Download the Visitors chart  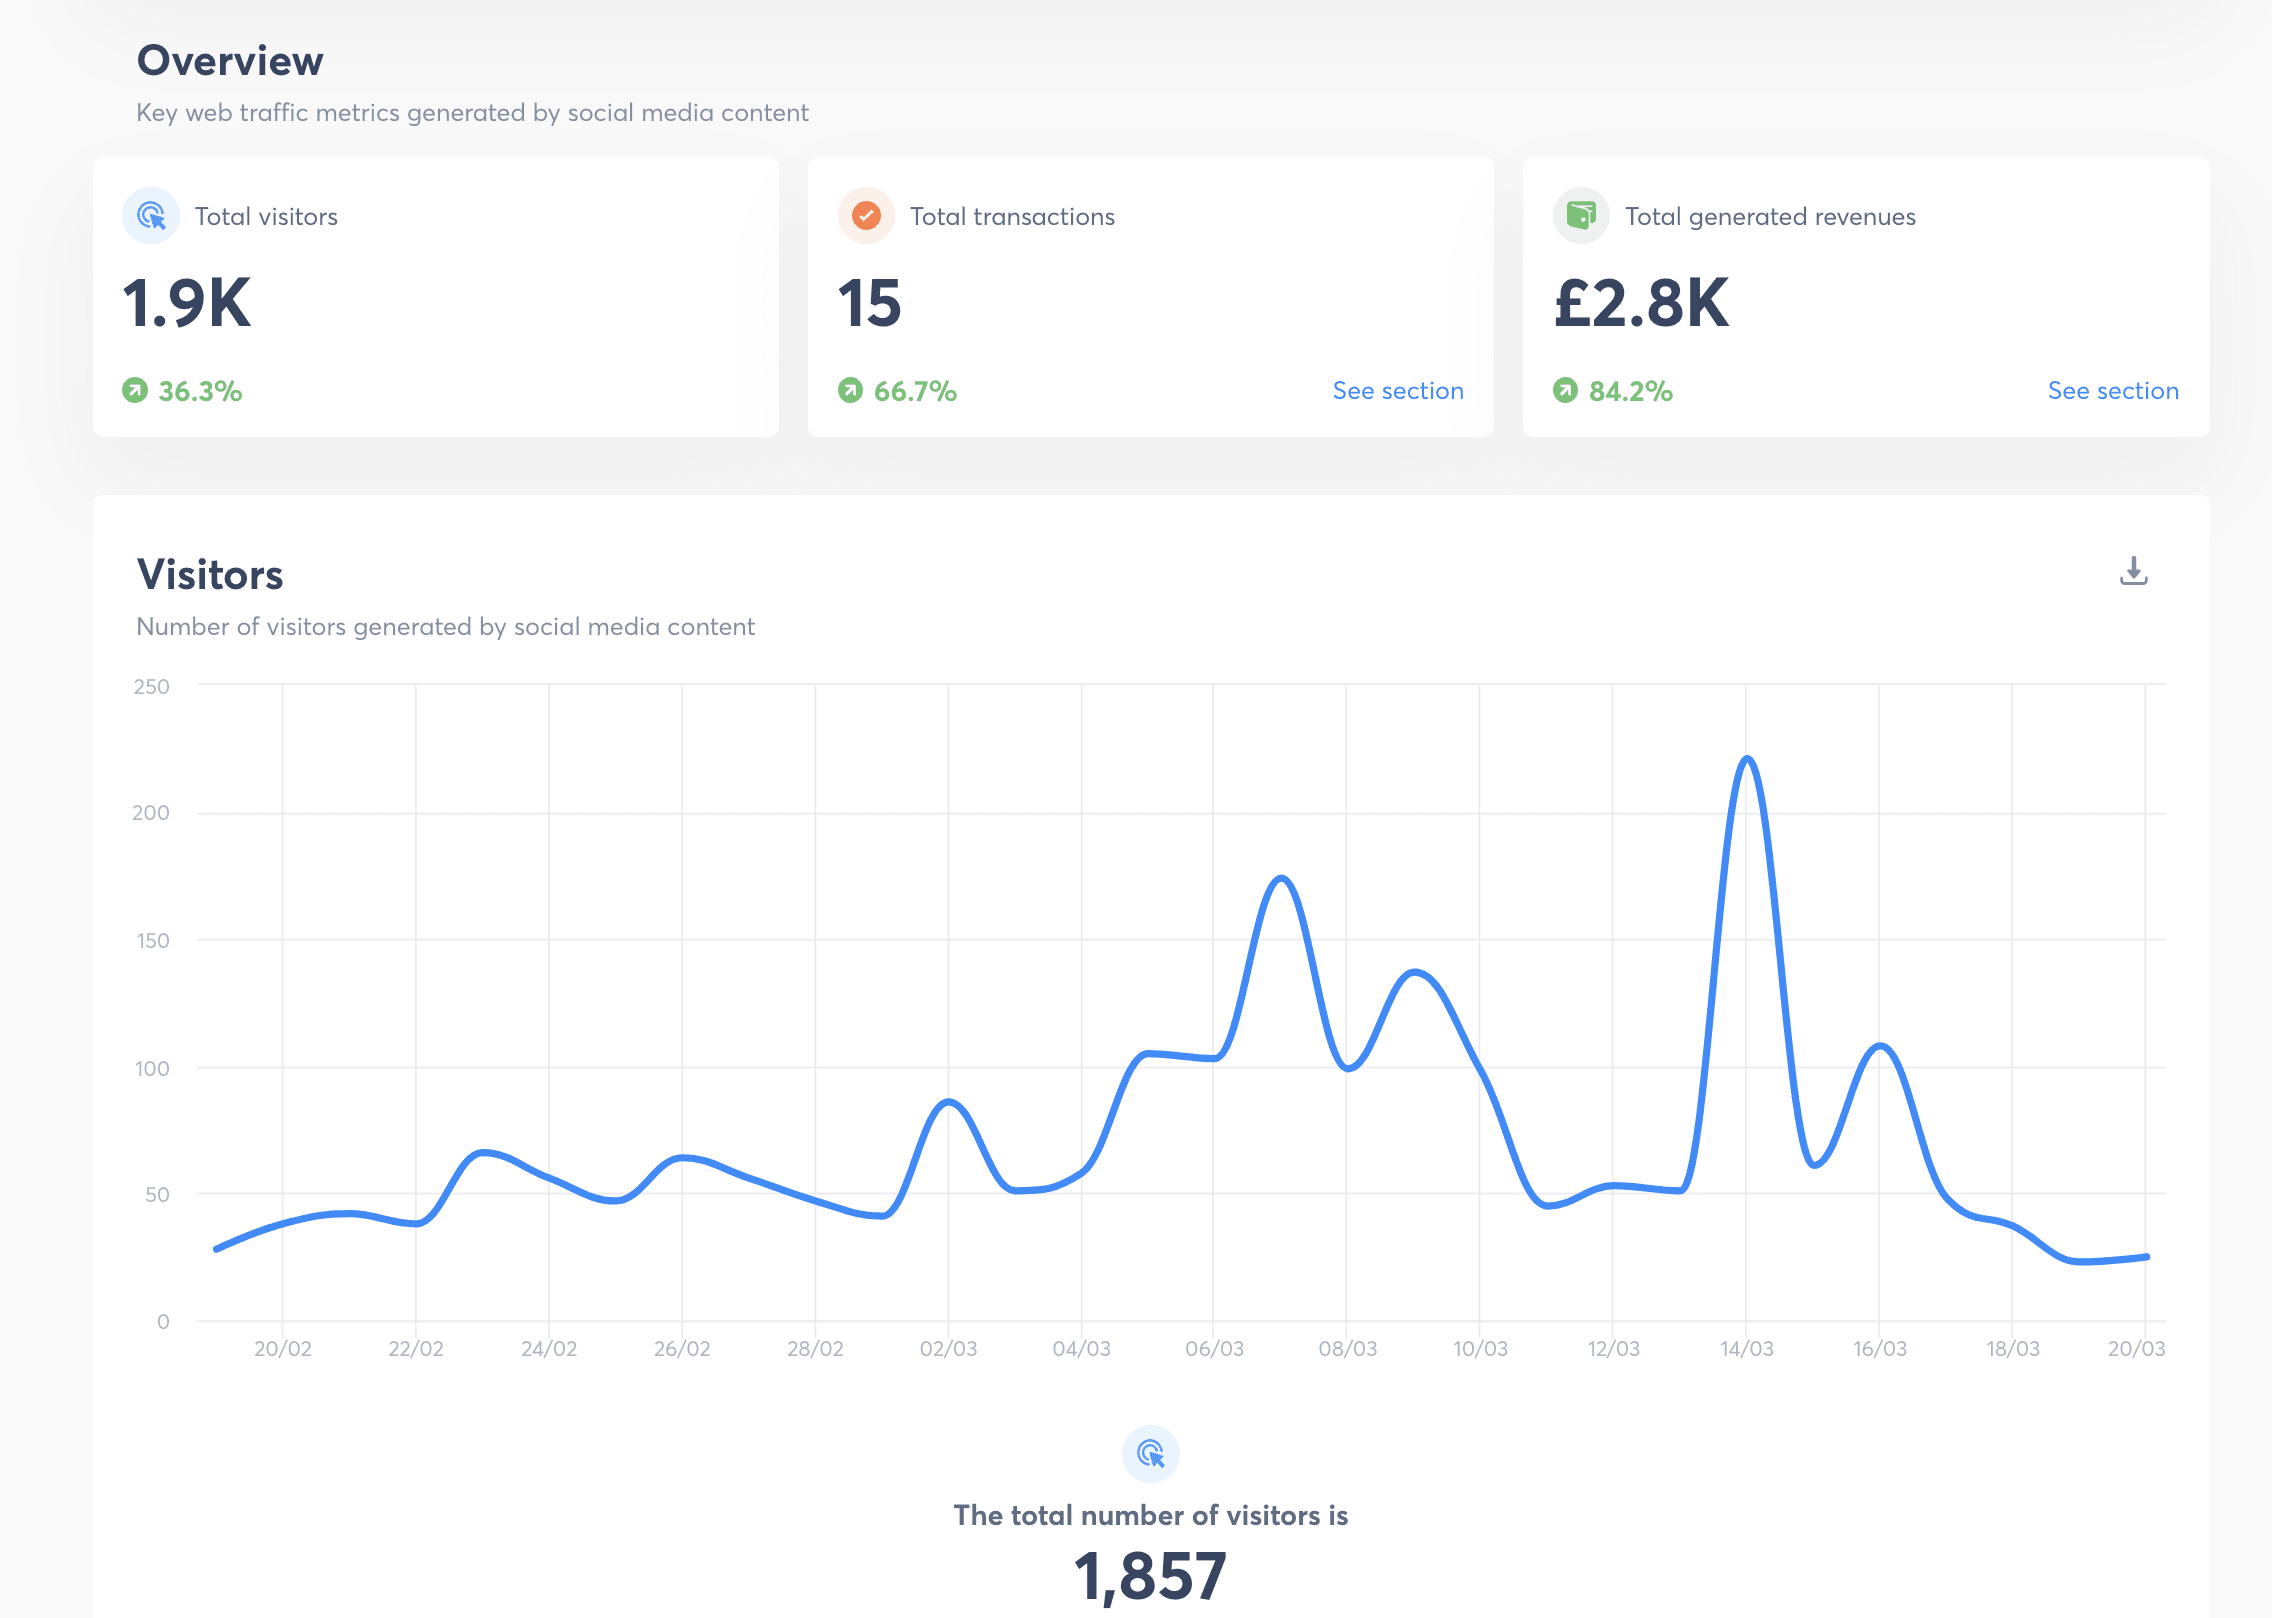[2133, 571]
